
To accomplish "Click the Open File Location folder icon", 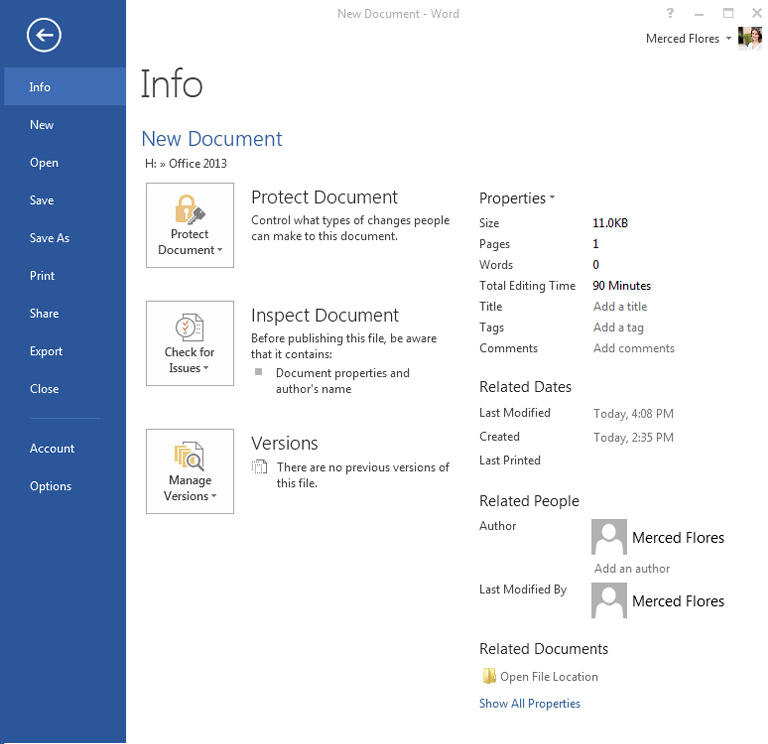I will tap(489, 677).
